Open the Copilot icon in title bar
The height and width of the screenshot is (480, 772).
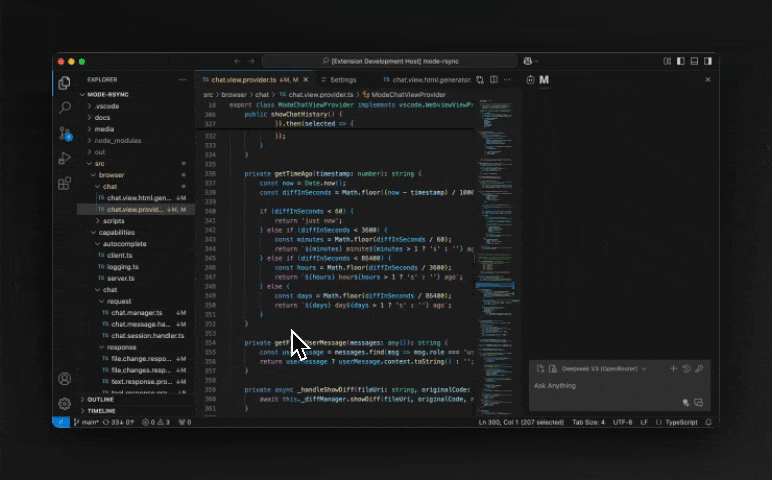[x=528, y=61]
